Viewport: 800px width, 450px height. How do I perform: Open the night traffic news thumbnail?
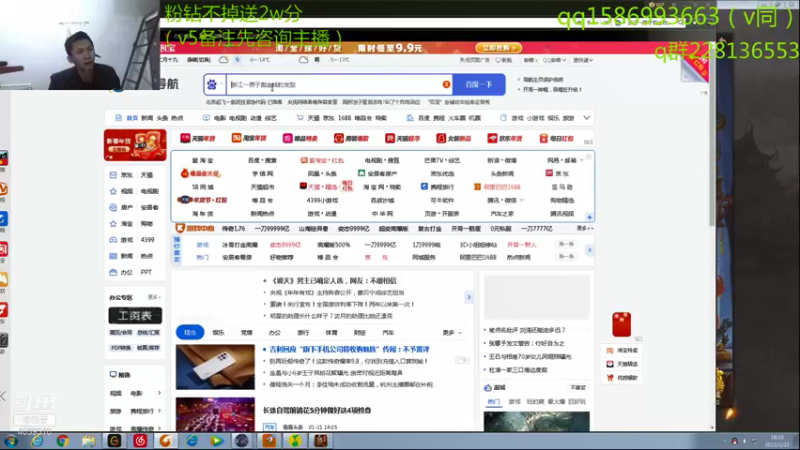coord(215,414)
